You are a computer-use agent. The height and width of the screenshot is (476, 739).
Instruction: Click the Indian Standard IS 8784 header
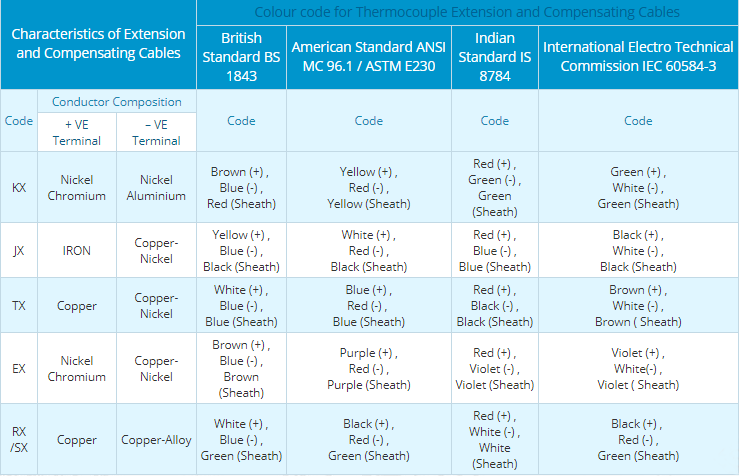tap(494, 57)
